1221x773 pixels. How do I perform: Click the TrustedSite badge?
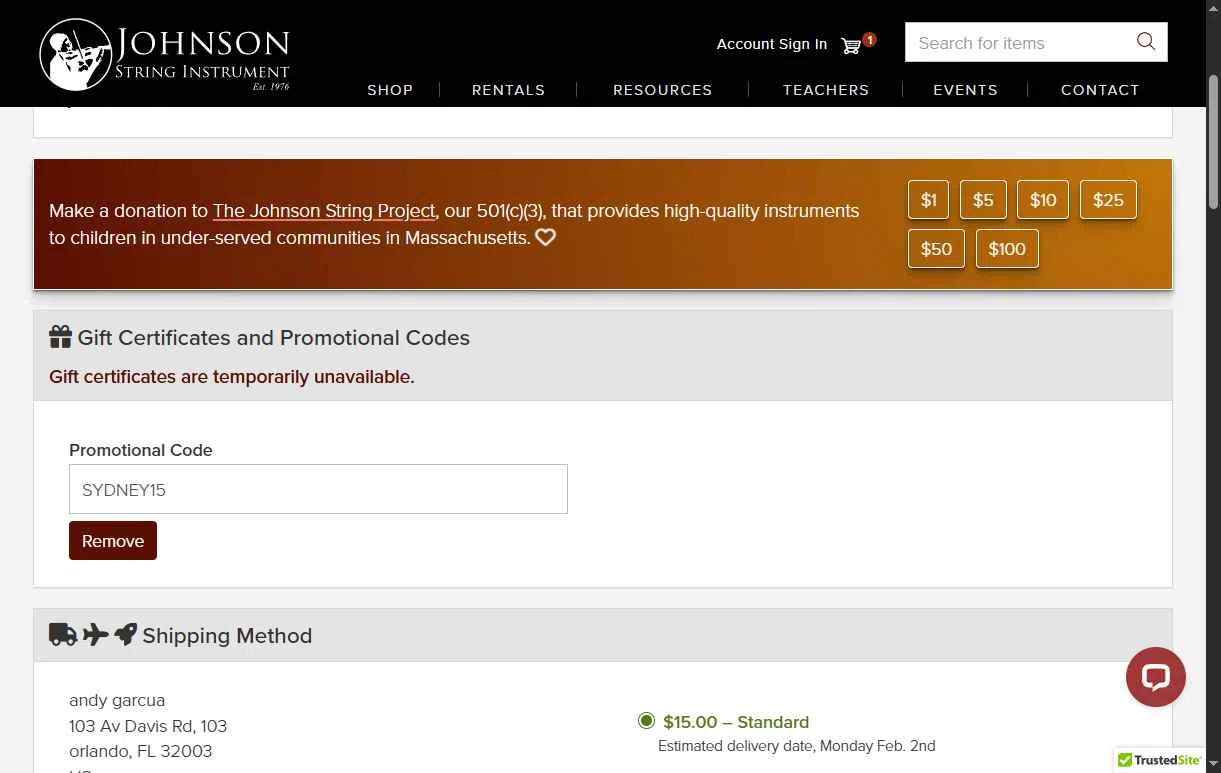pos(1160,760)
